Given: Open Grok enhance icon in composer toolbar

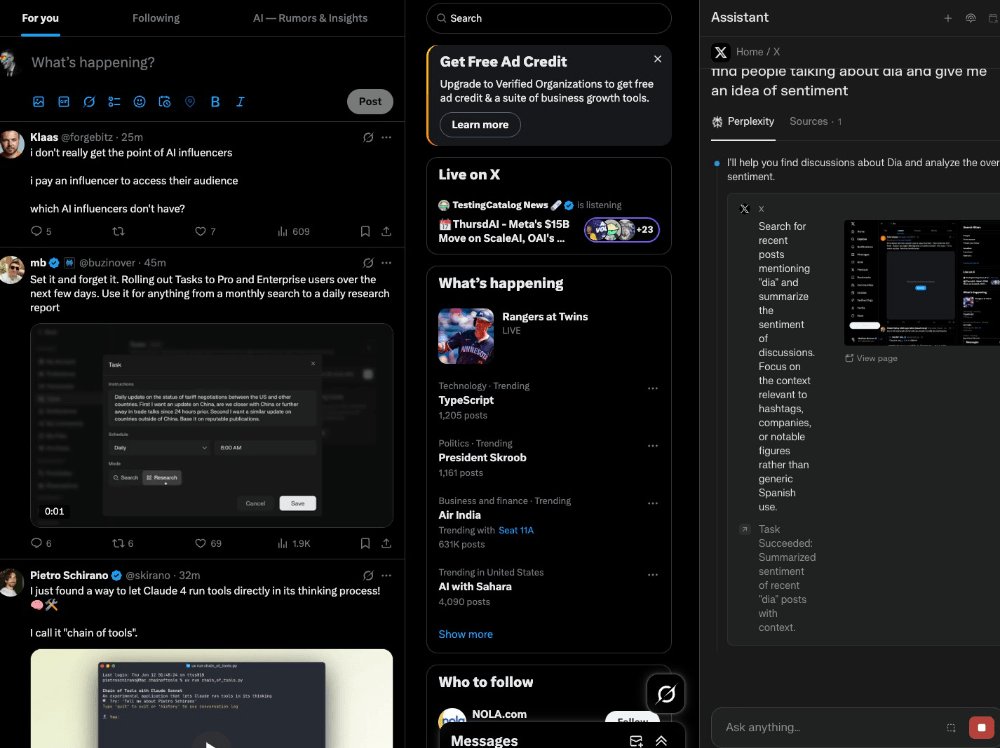Looking at the screenshot, I should [x=89, y=101].
